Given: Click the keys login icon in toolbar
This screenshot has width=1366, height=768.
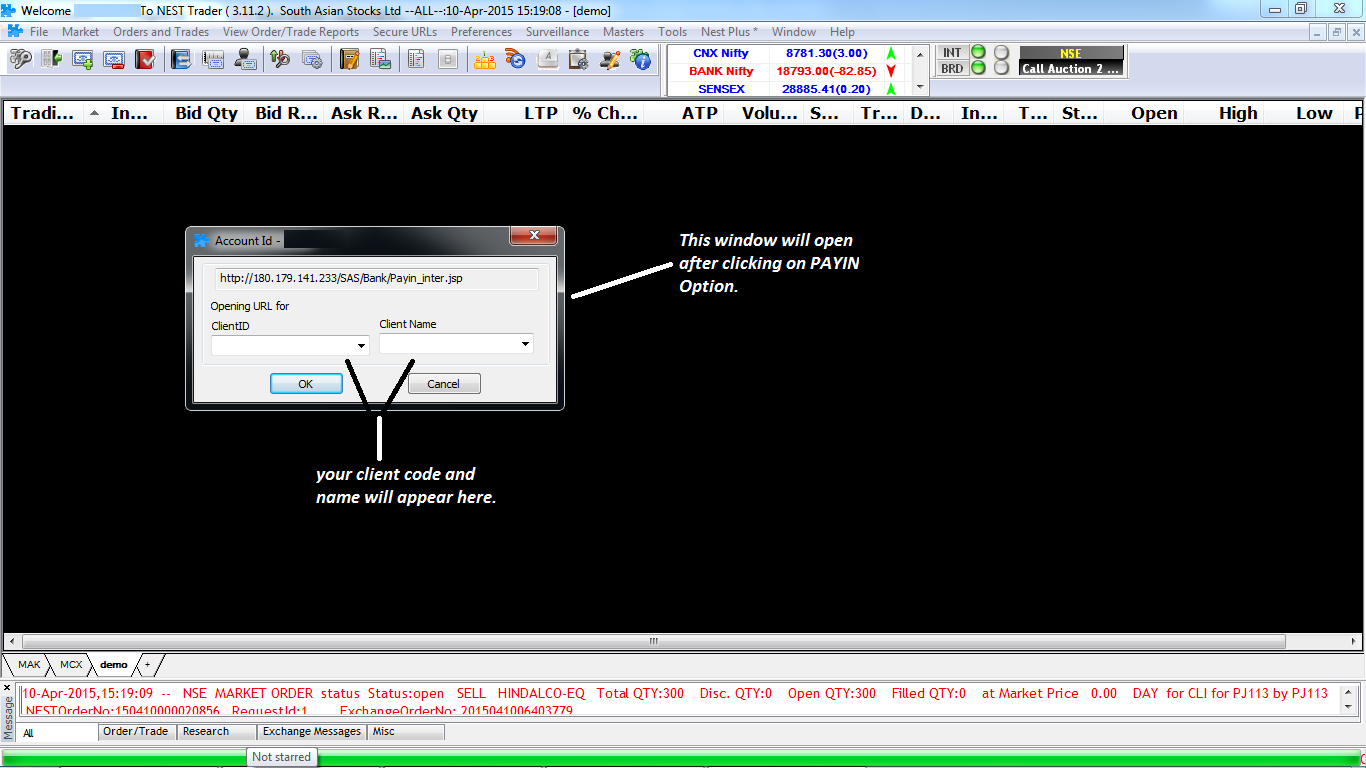Looking at the screenshot, I should (20, 60).
